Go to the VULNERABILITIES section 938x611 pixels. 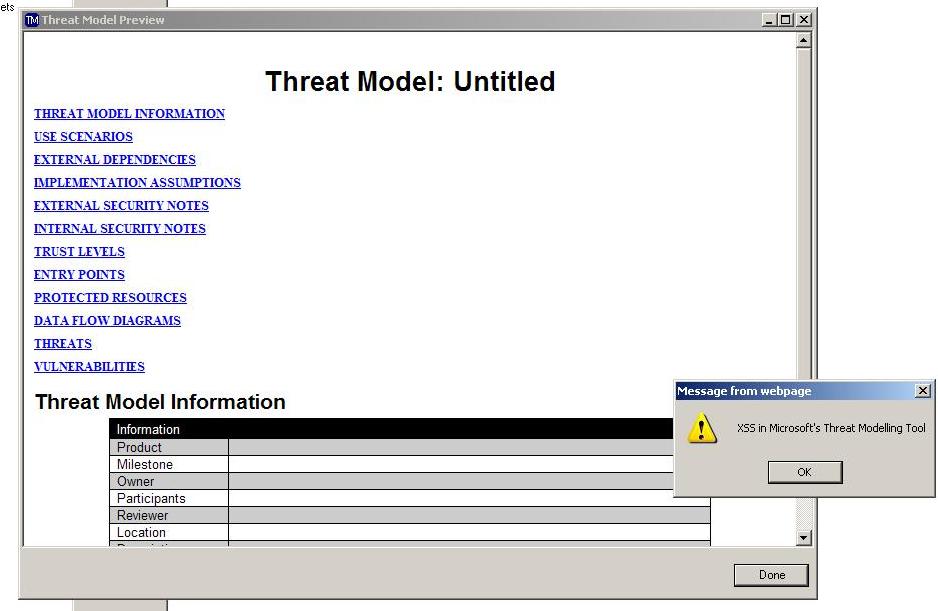[x=89, y=367]
